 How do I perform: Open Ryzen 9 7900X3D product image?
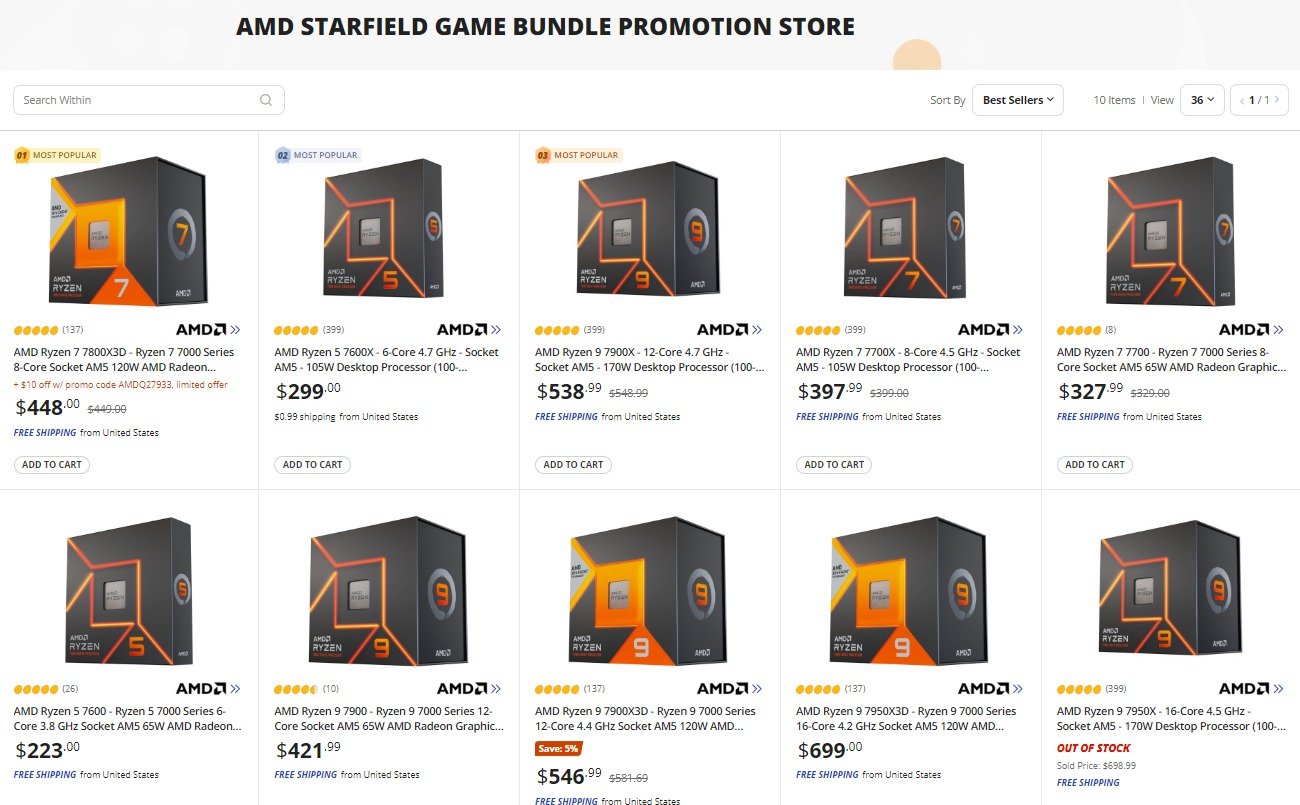coord(648,592)
